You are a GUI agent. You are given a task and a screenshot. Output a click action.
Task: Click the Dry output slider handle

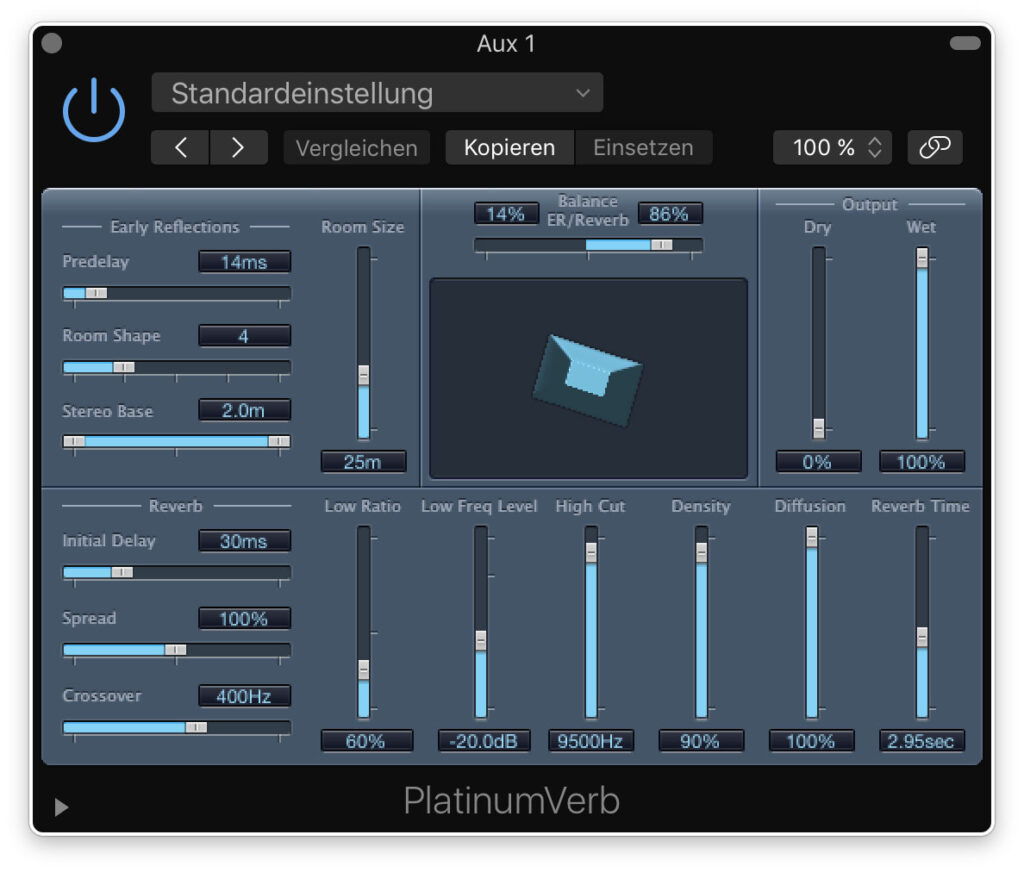[818, 428]
